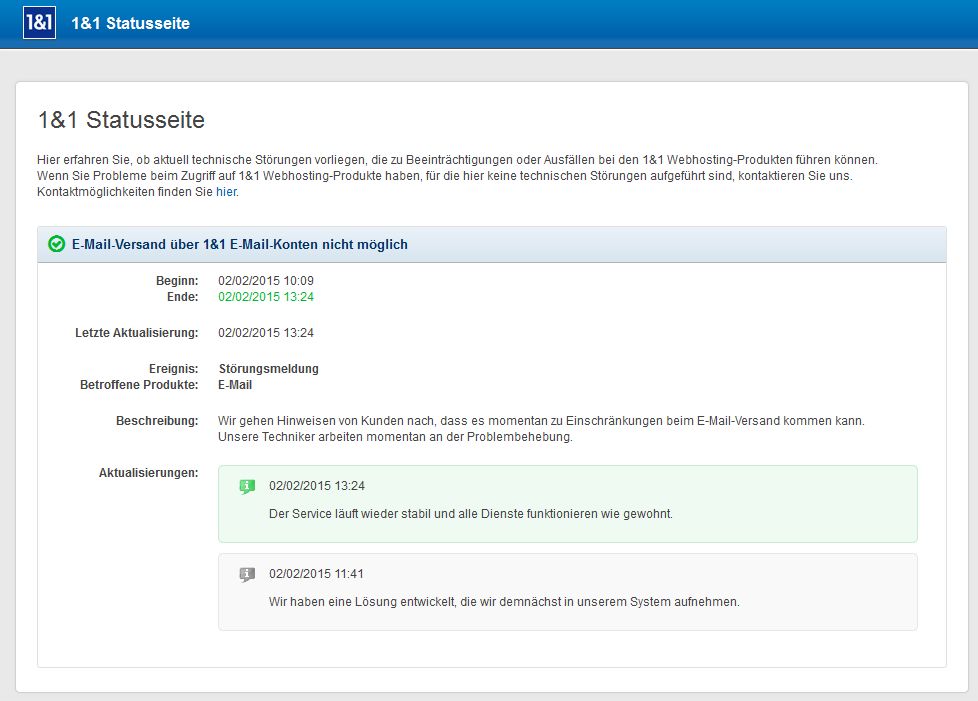Viewport: 978px width, 701px height.
Task: Click the Letzte Aktualisierung timestamp value
Action: tap(266, 333)
